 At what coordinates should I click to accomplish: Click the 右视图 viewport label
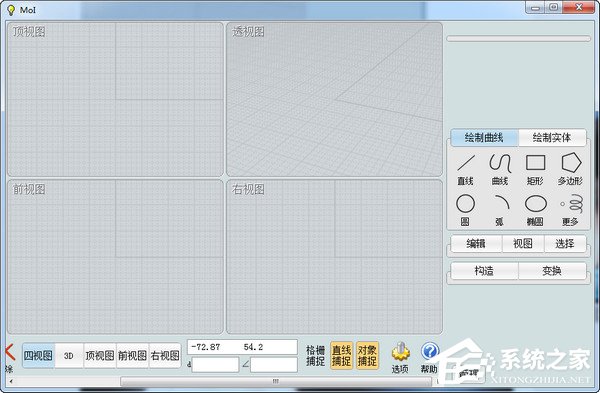click(x=248, y=189)
